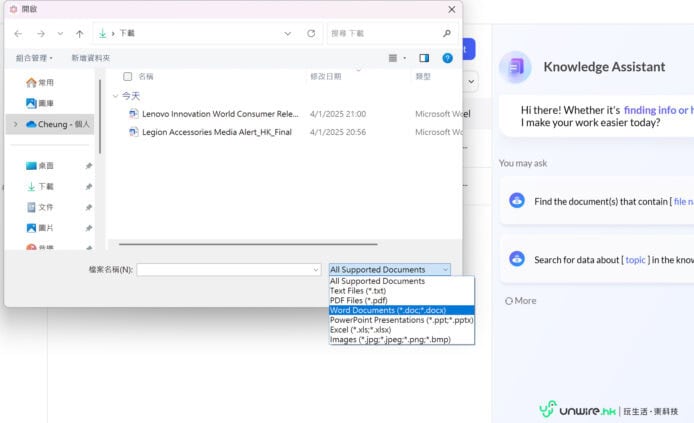Toggle the preview pane icon
The height and width of the screenshot is (423, 694).
[424, 58]
